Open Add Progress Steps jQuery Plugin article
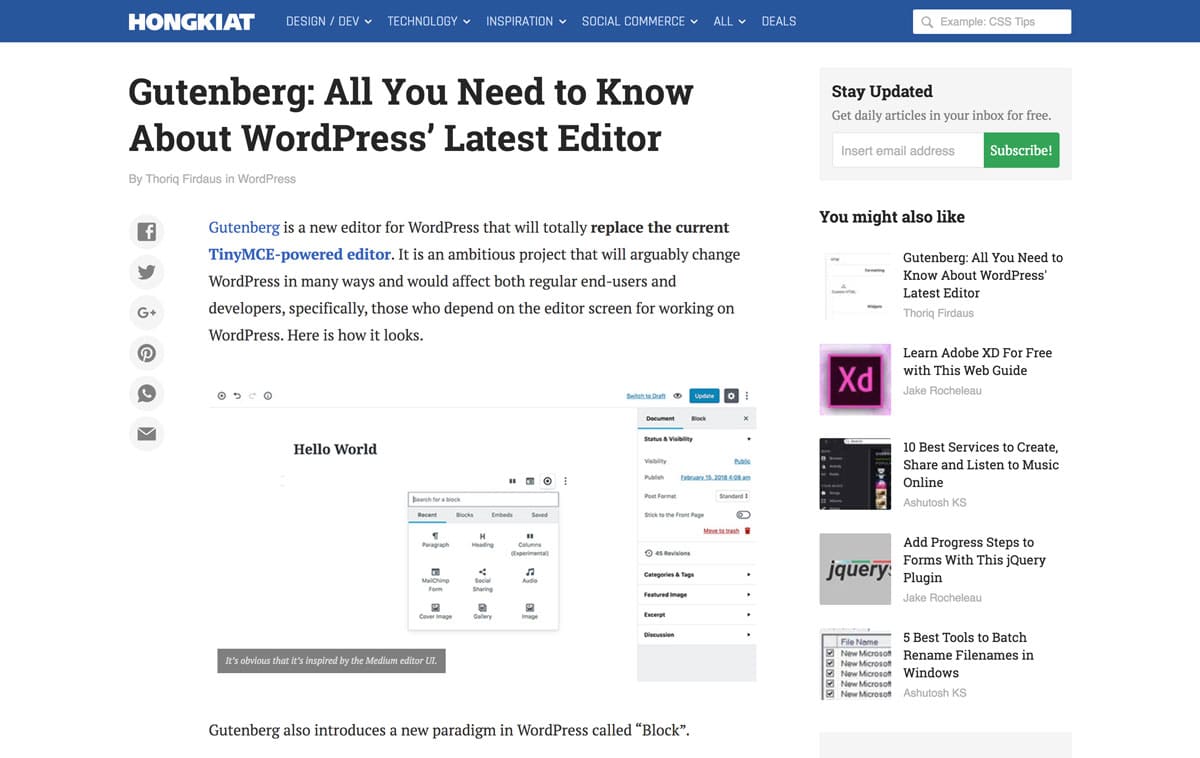The width and height of the screenshot is (1200, 758). coord(974,560)
